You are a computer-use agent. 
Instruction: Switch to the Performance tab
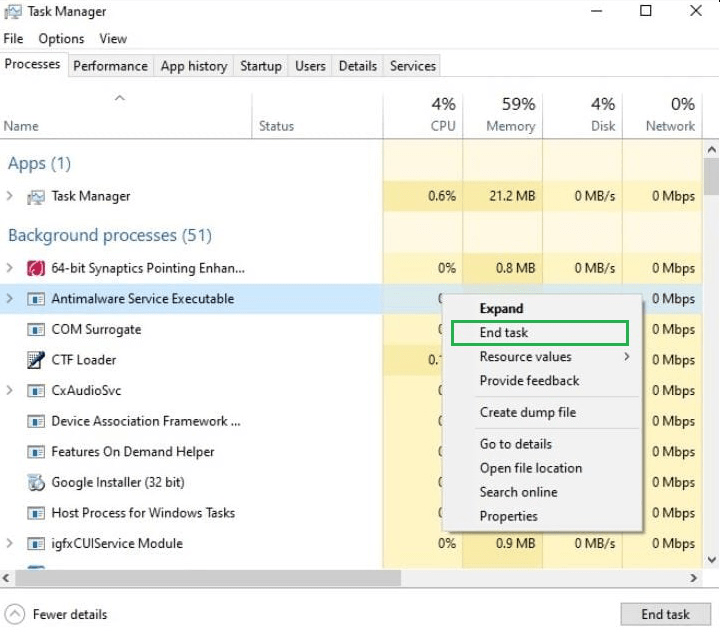tap(110, 66)
